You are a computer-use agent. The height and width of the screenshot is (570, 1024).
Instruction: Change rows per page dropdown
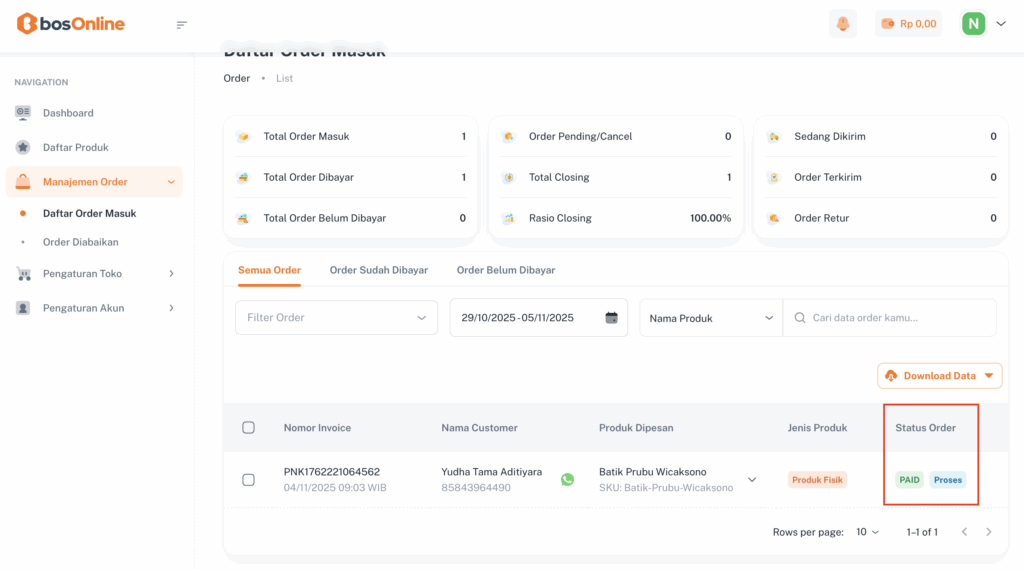(867, 532)
